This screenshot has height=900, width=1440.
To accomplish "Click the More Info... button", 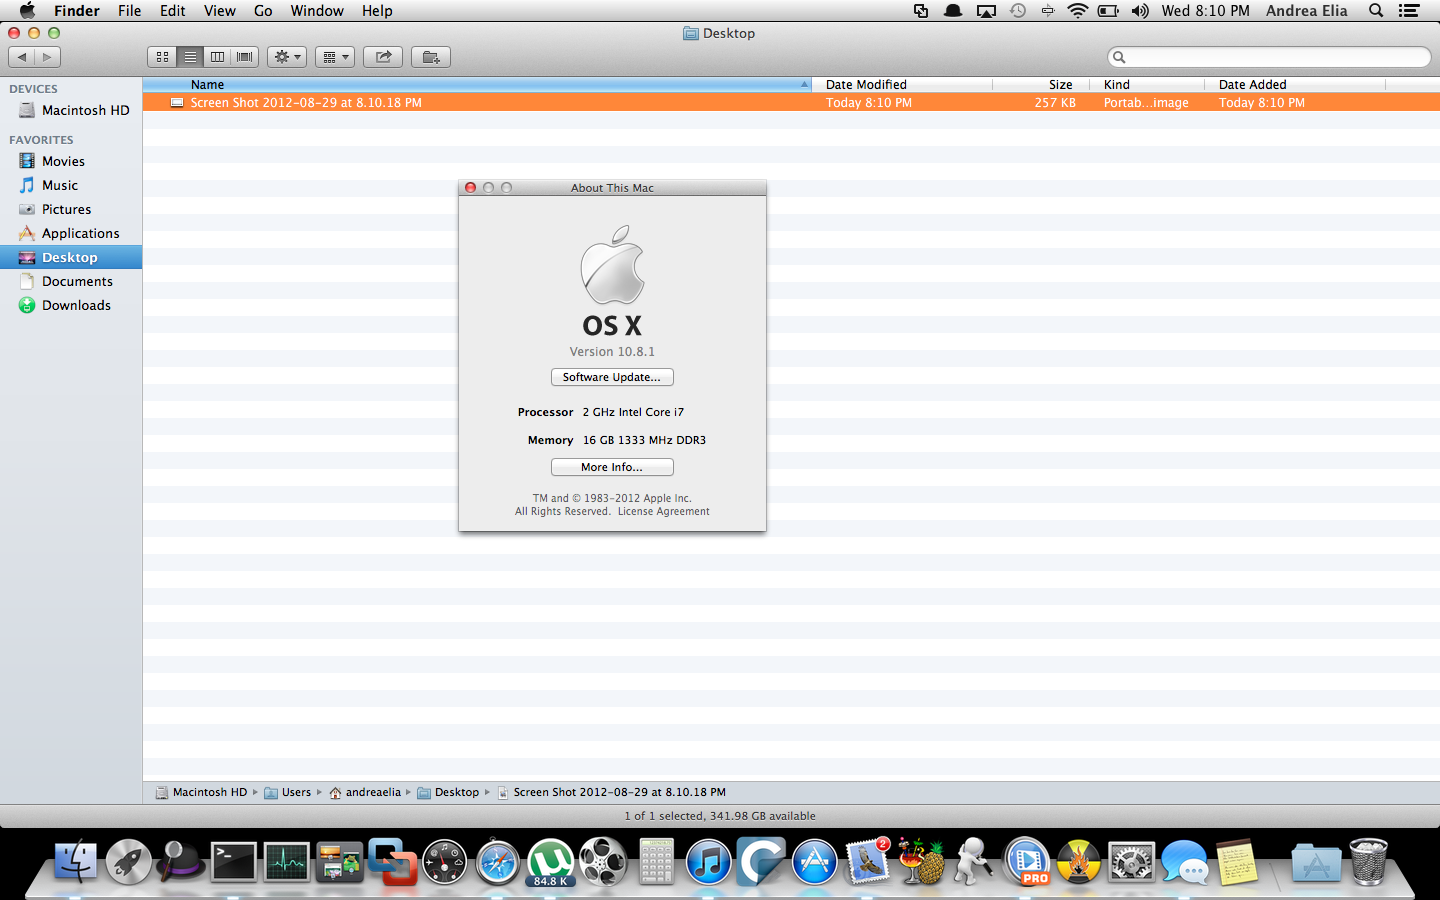I will [x=612, y=467].
